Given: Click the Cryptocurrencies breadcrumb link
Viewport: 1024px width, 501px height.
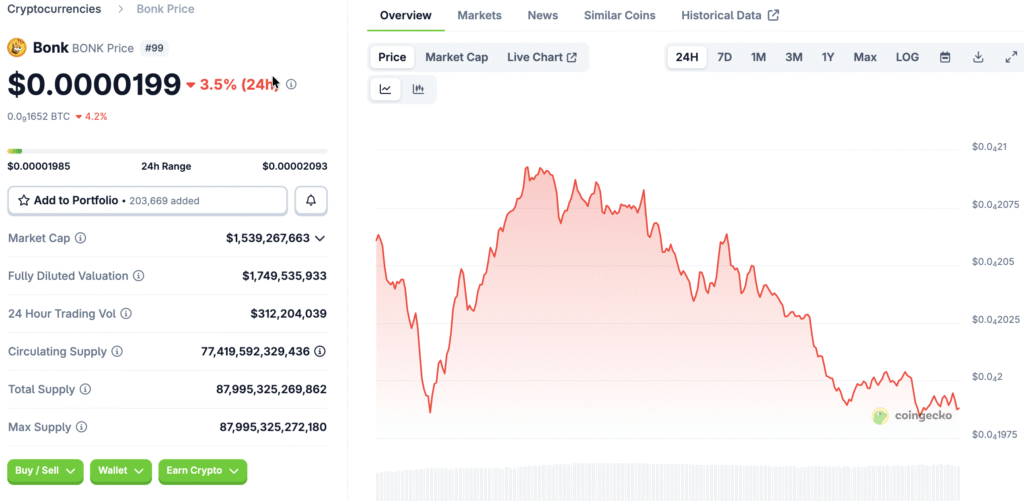Looking at the screenshot, I should tap(54, 9).
